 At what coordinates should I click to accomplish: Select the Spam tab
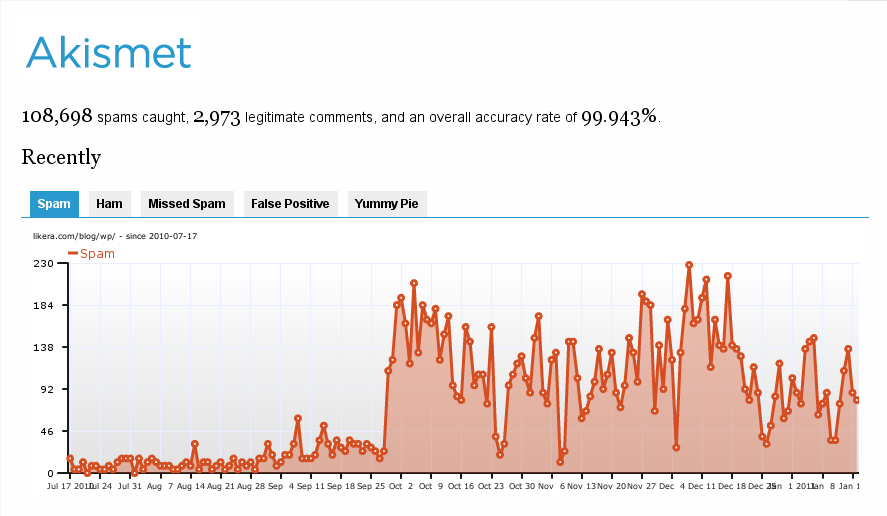54,204
